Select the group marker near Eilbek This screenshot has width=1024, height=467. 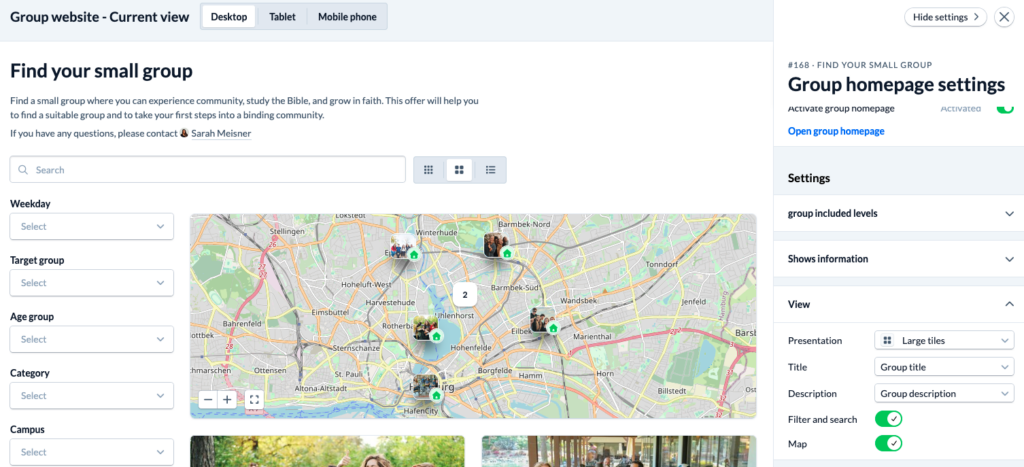[x=543, y=321]
